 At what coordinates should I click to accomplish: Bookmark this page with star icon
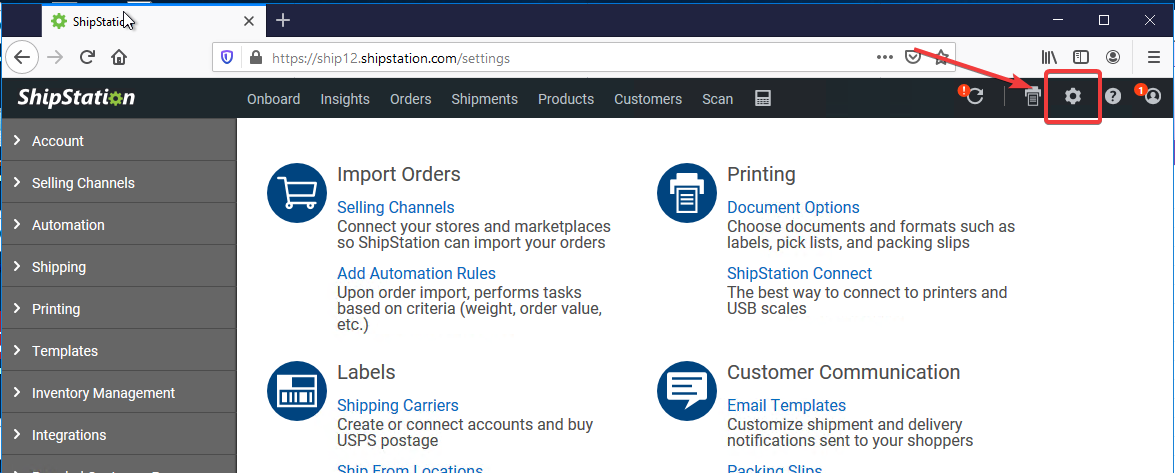(x=942, y=58)
